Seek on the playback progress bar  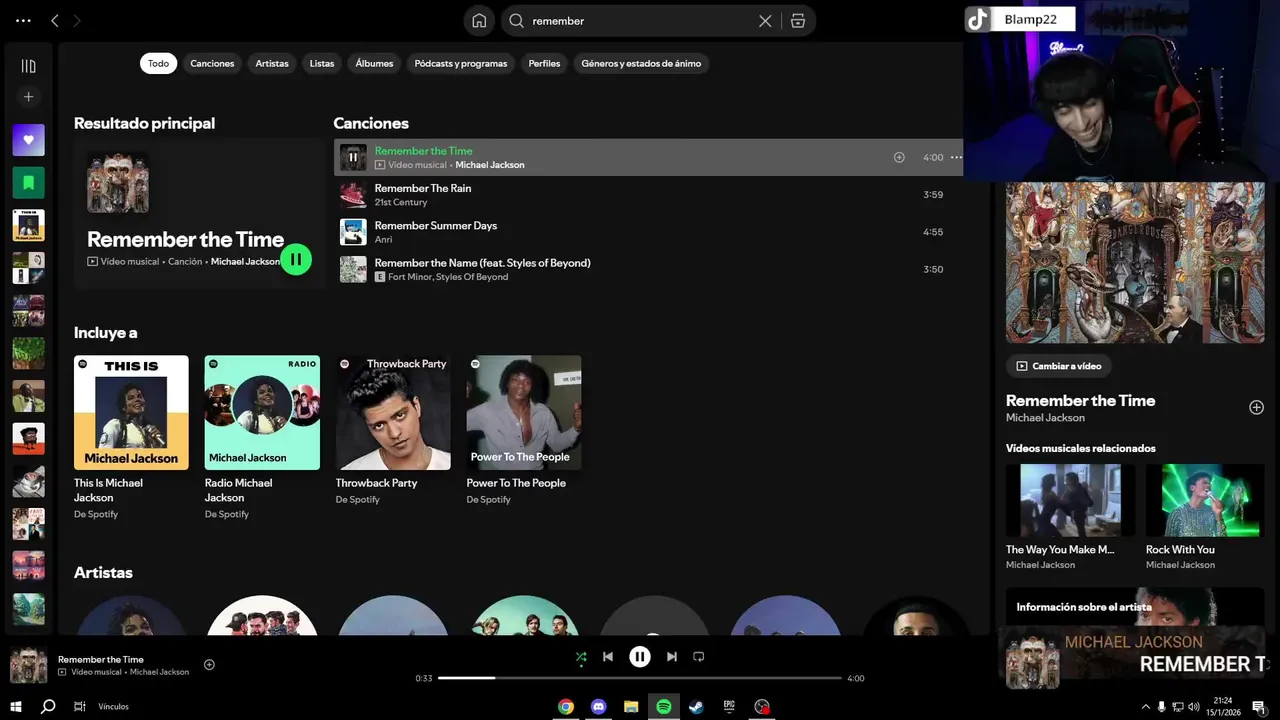pyautogui.click(x=640, y=678)
